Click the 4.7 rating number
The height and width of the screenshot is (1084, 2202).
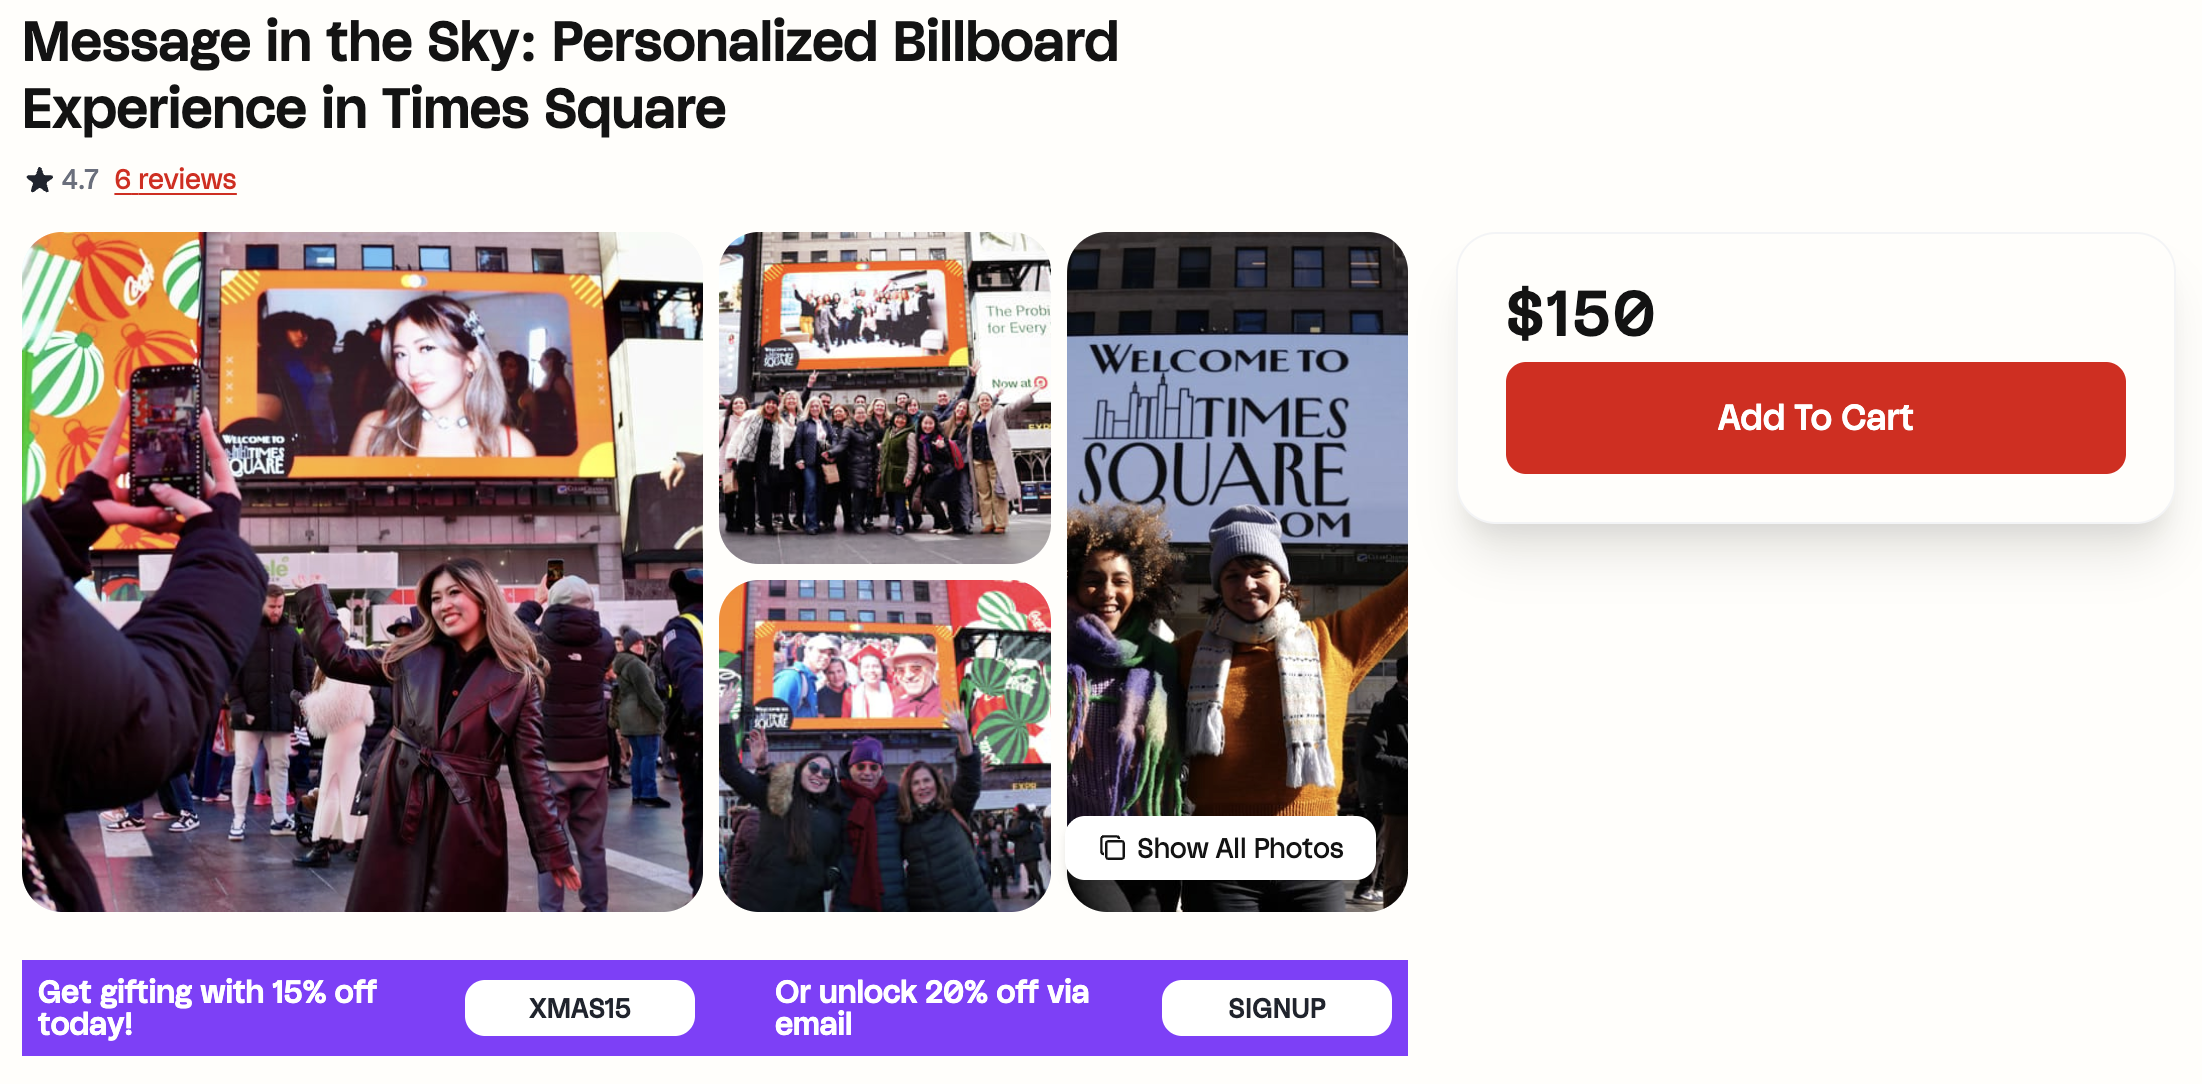tap(80, 180)
